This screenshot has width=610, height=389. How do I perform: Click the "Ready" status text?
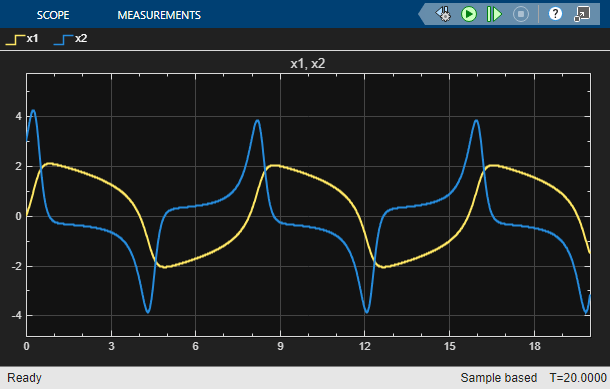pos(25,378)
